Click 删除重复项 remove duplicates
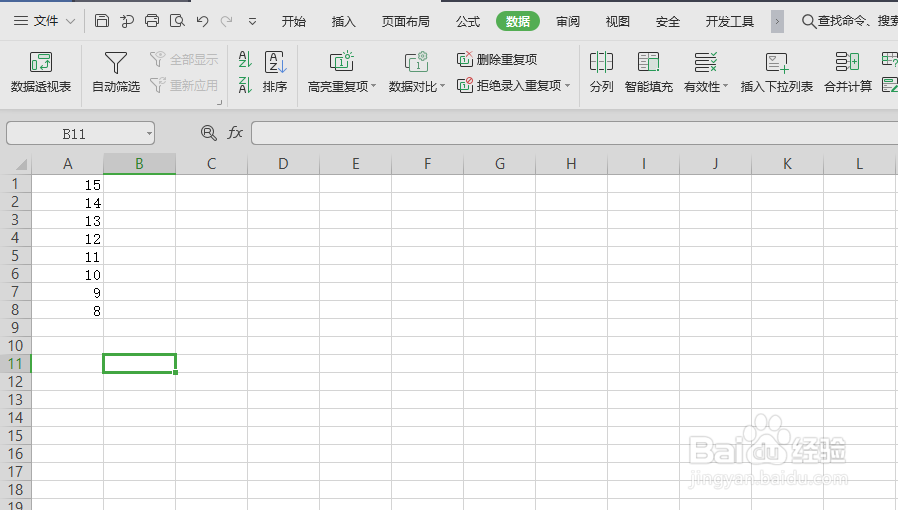Viewport: 898px width, 510px height. 497,59
